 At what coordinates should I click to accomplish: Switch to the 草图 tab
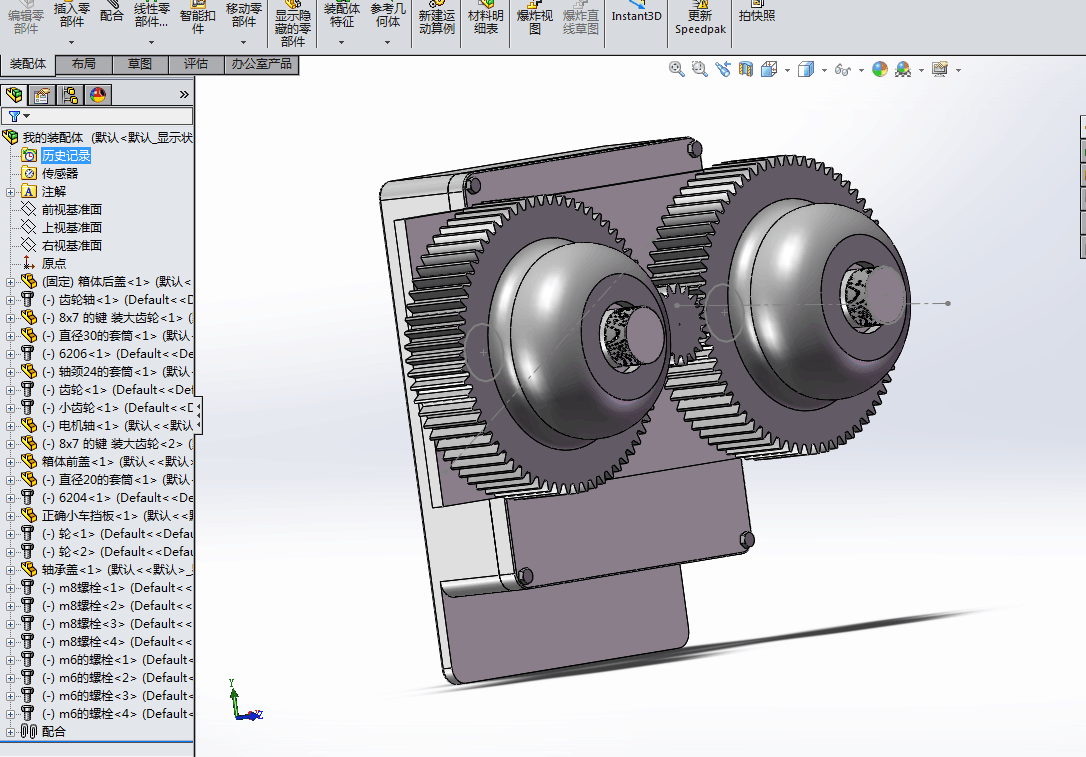coord(140,64)
